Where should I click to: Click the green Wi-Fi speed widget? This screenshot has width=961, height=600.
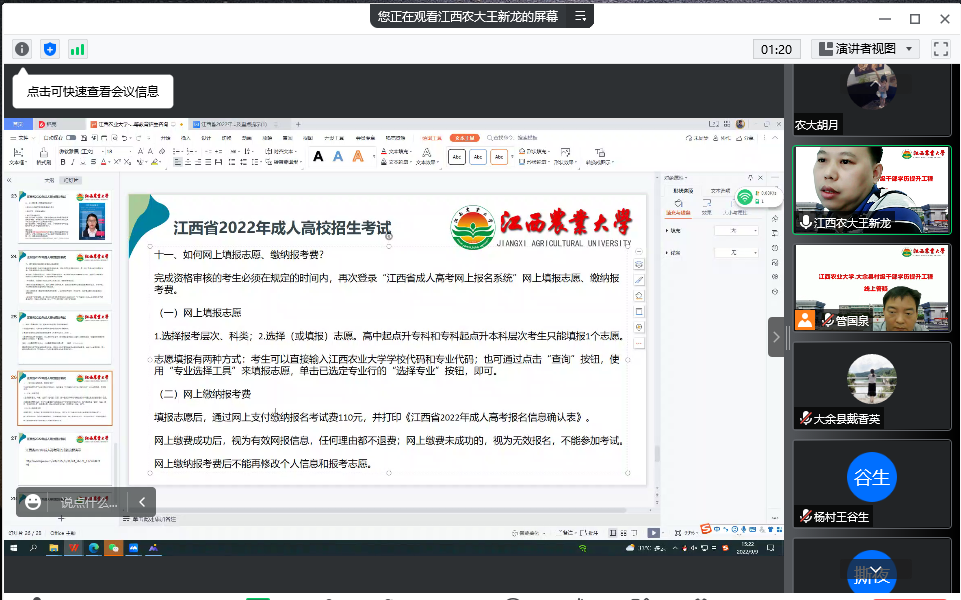[745, 196]
